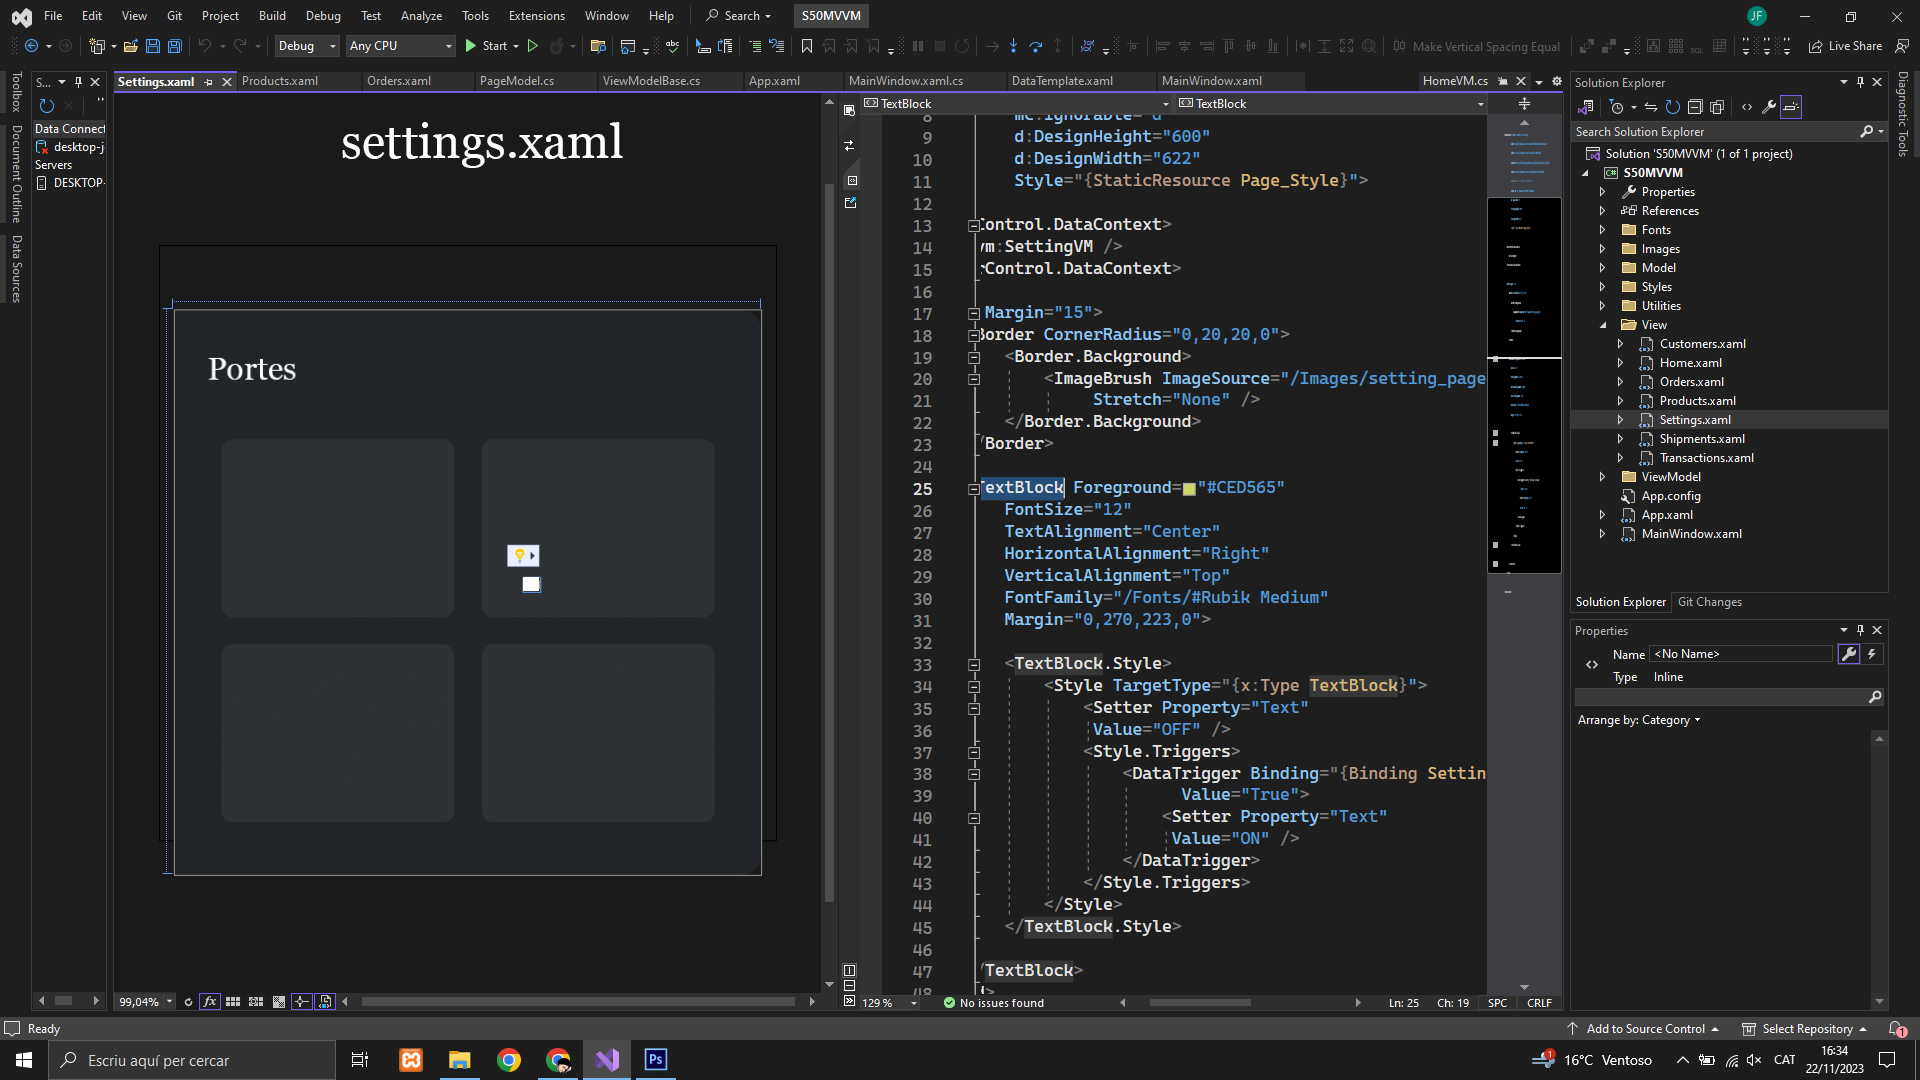Toggle designer effects fx button
Image resolution: width=1920 pixels, height=1080 pixels.
pyautogui.click(x=209, y=1001)
